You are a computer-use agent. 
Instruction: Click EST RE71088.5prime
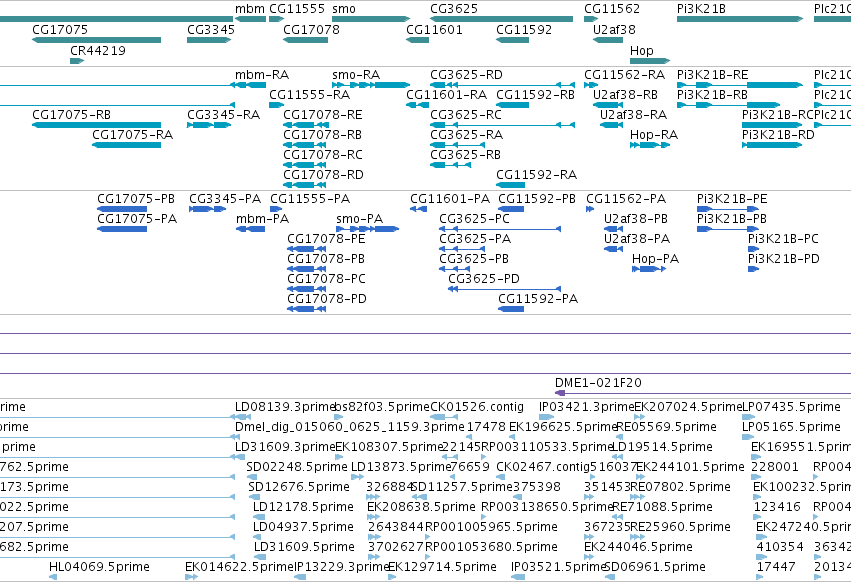click(618, 517)
